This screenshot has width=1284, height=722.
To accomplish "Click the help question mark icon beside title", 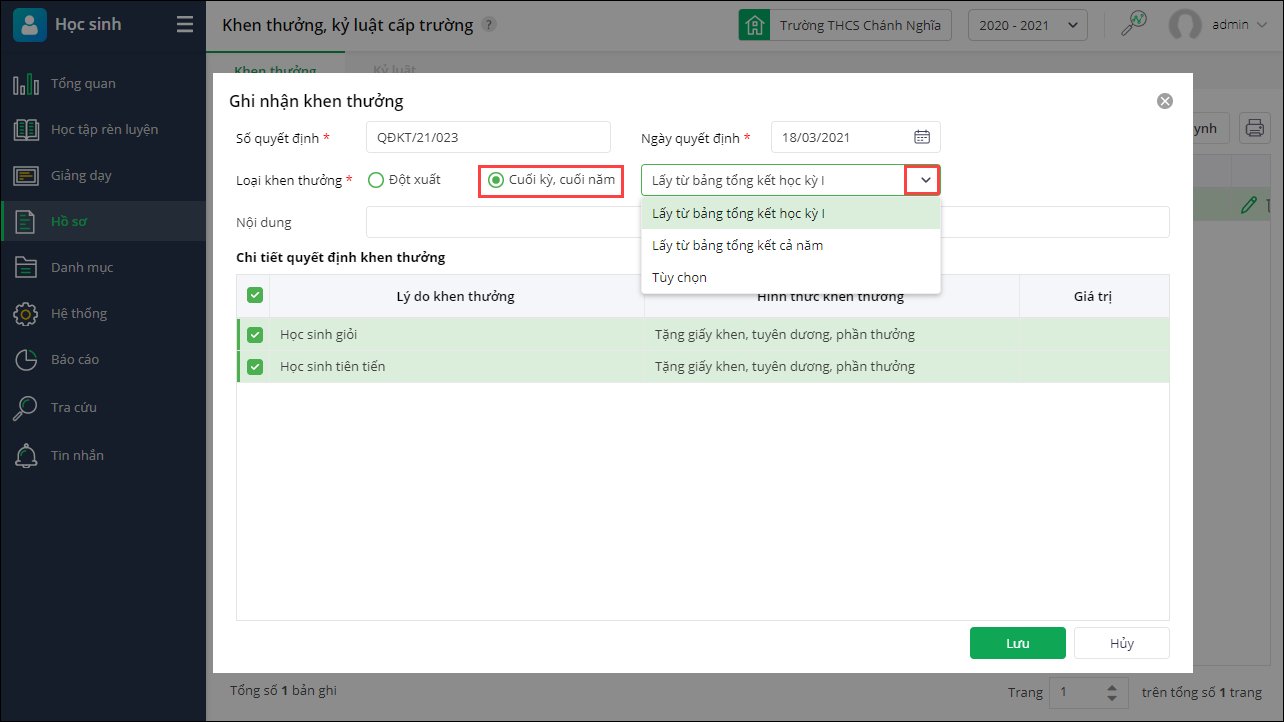I will coord(488,25).
